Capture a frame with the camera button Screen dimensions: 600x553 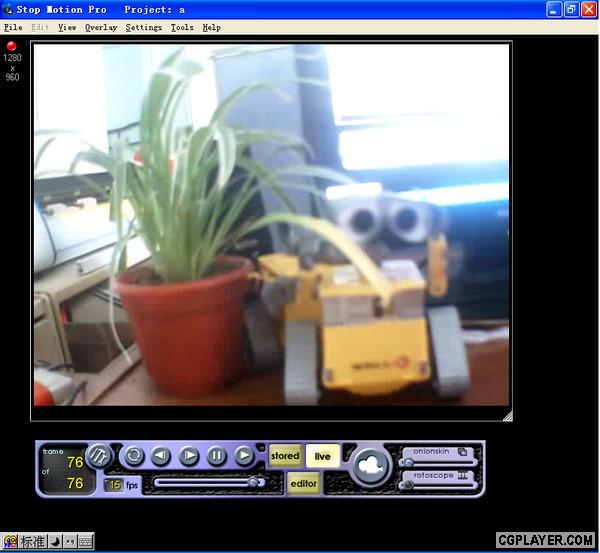(370, 467)
